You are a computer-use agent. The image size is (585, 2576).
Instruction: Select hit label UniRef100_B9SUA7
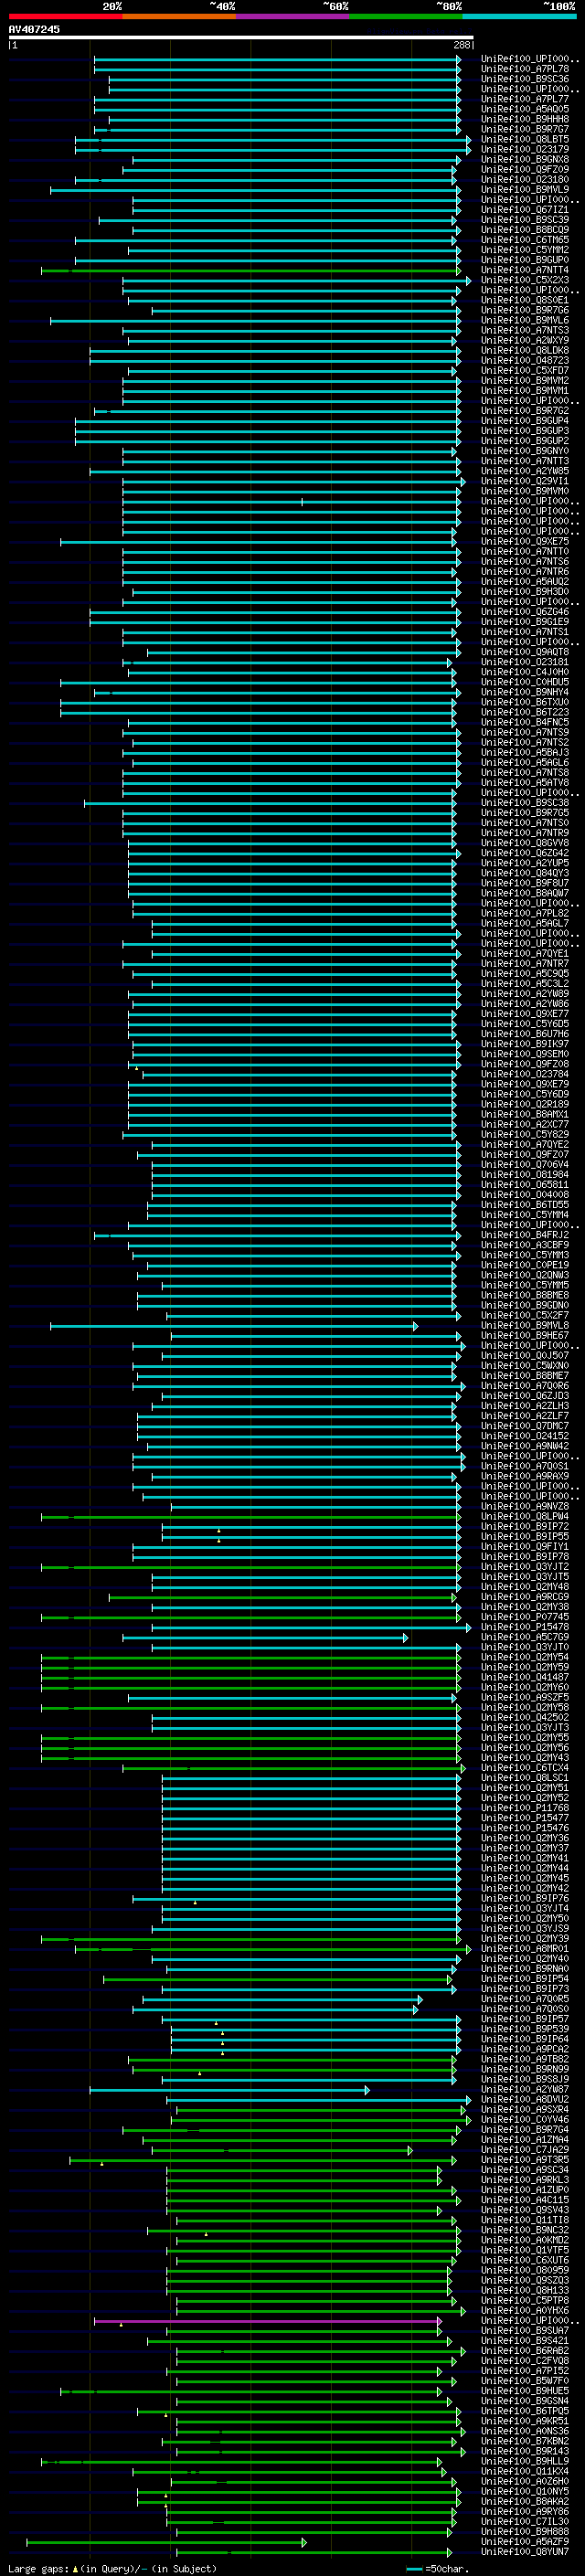(525, 2331)
